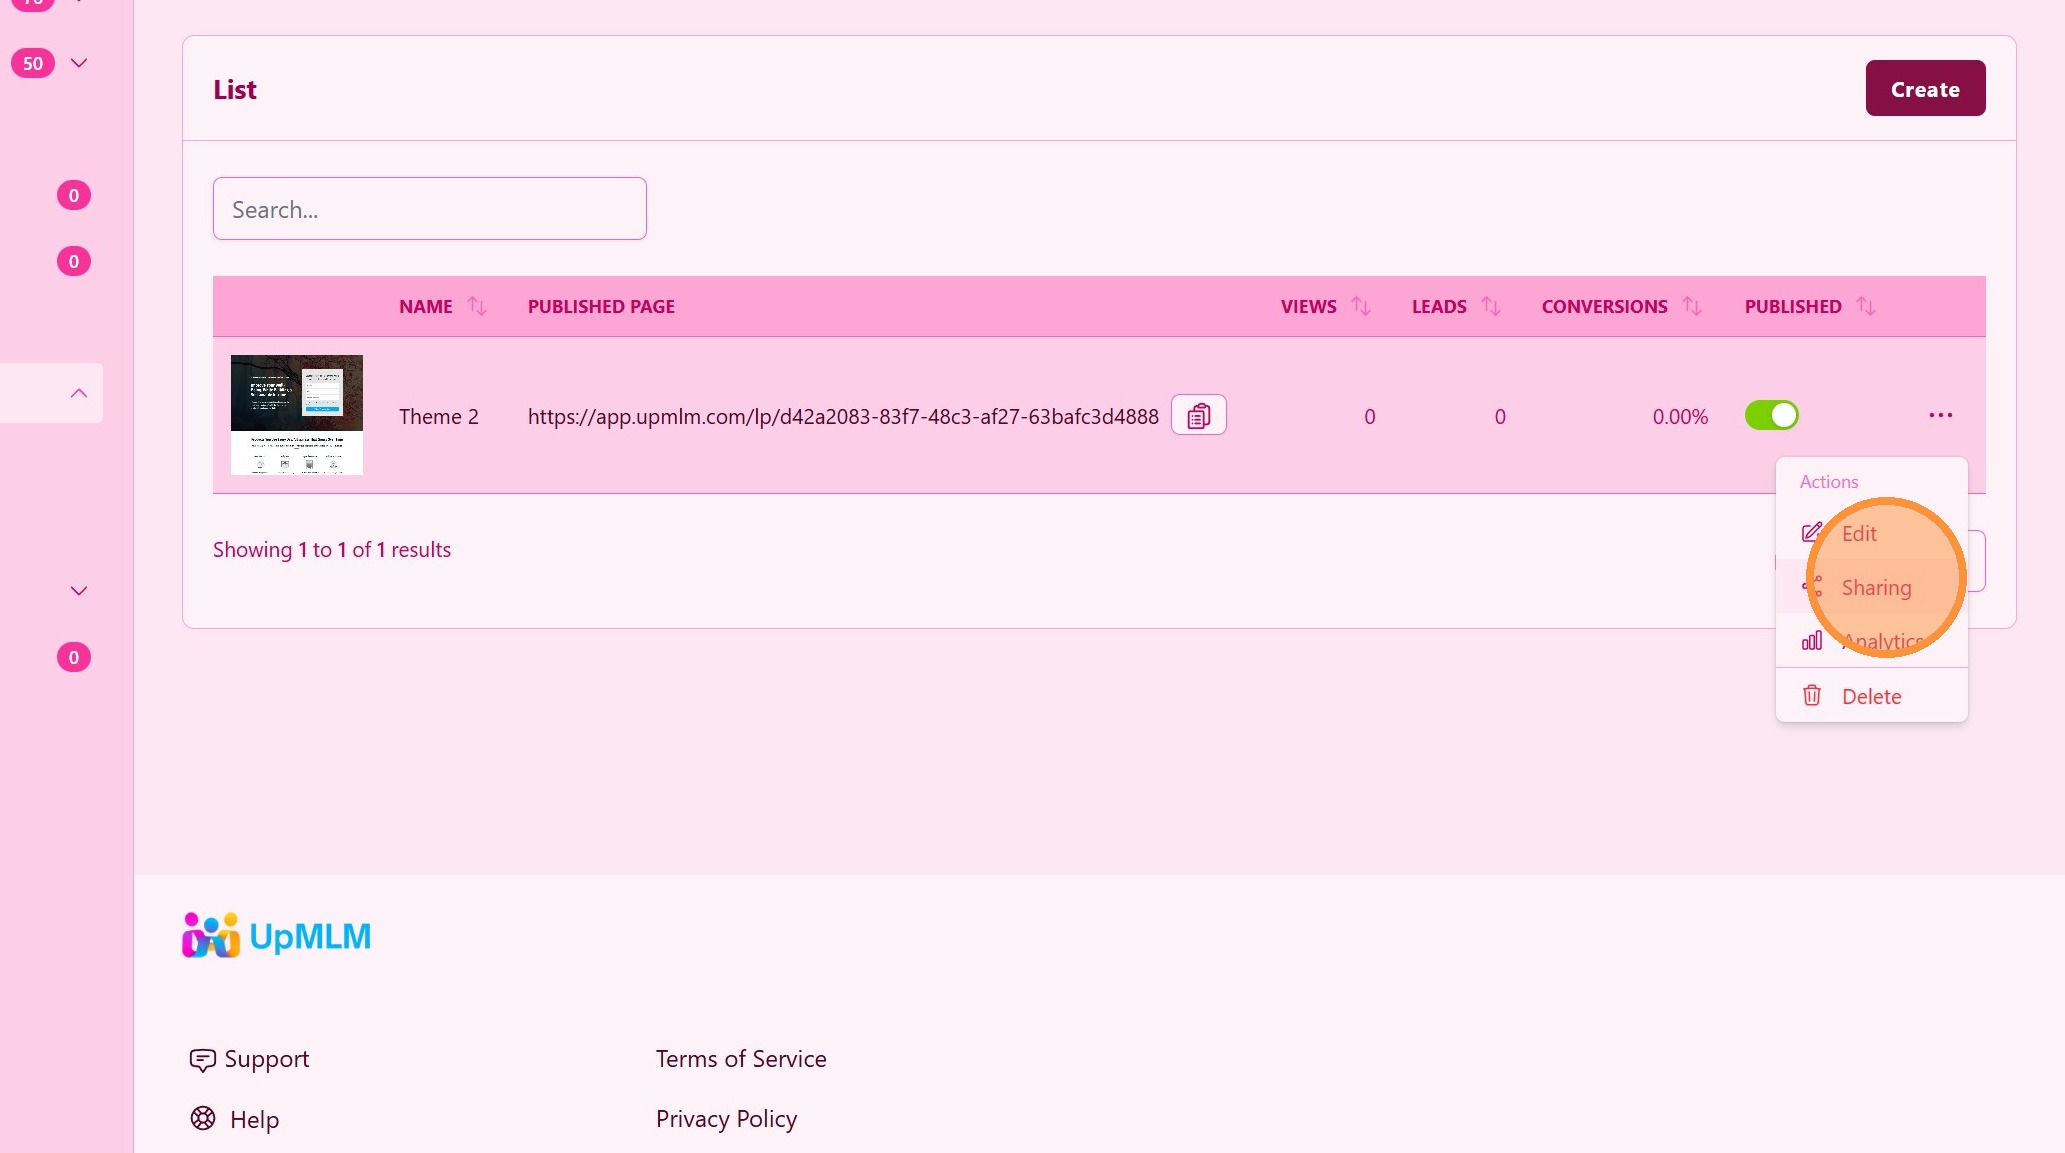Screen dimensions: 2065x1153
Task: Expand the lower sidebar chevron section
Action: [79, 591]
